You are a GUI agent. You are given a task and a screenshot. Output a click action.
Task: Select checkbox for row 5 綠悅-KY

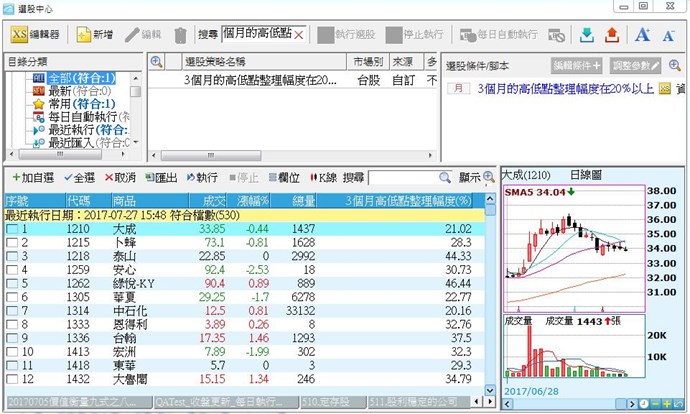coord(11,283)
